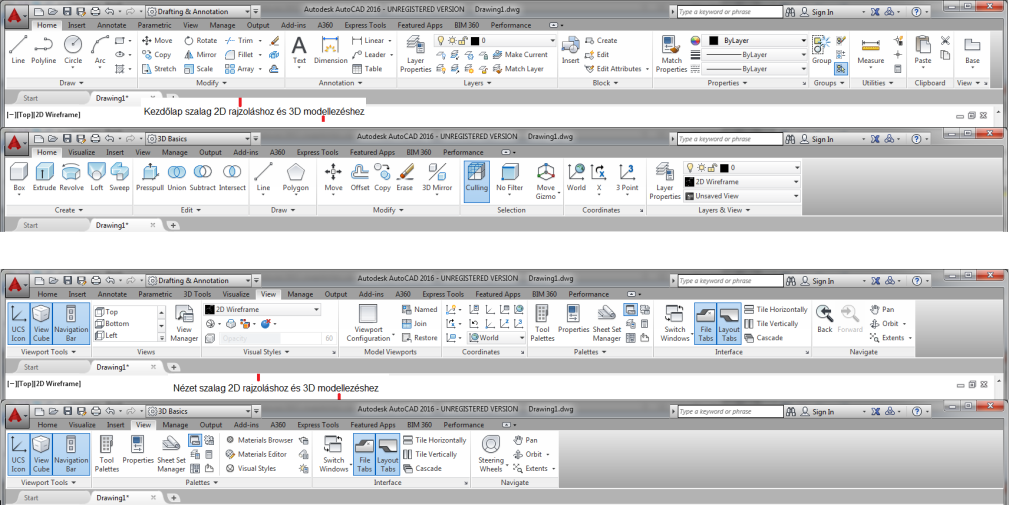Screen dimensions: 1009x505
Task: Click the Opacity slider in Visual Styles
Action: 270,338
